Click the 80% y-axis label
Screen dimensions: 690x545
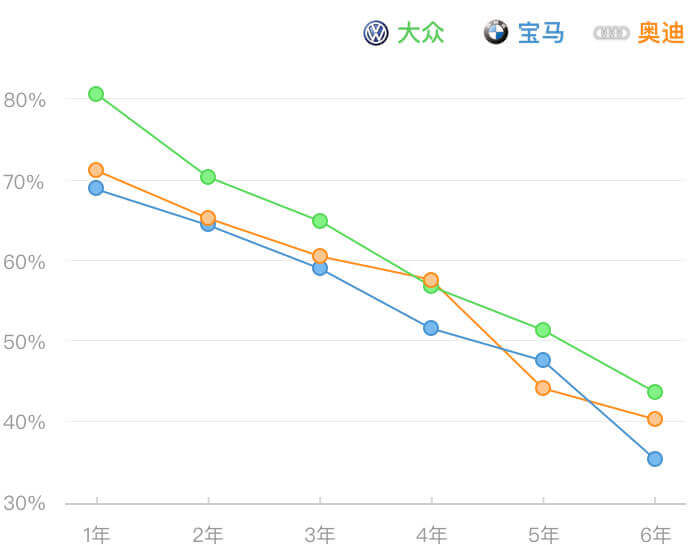25,100
